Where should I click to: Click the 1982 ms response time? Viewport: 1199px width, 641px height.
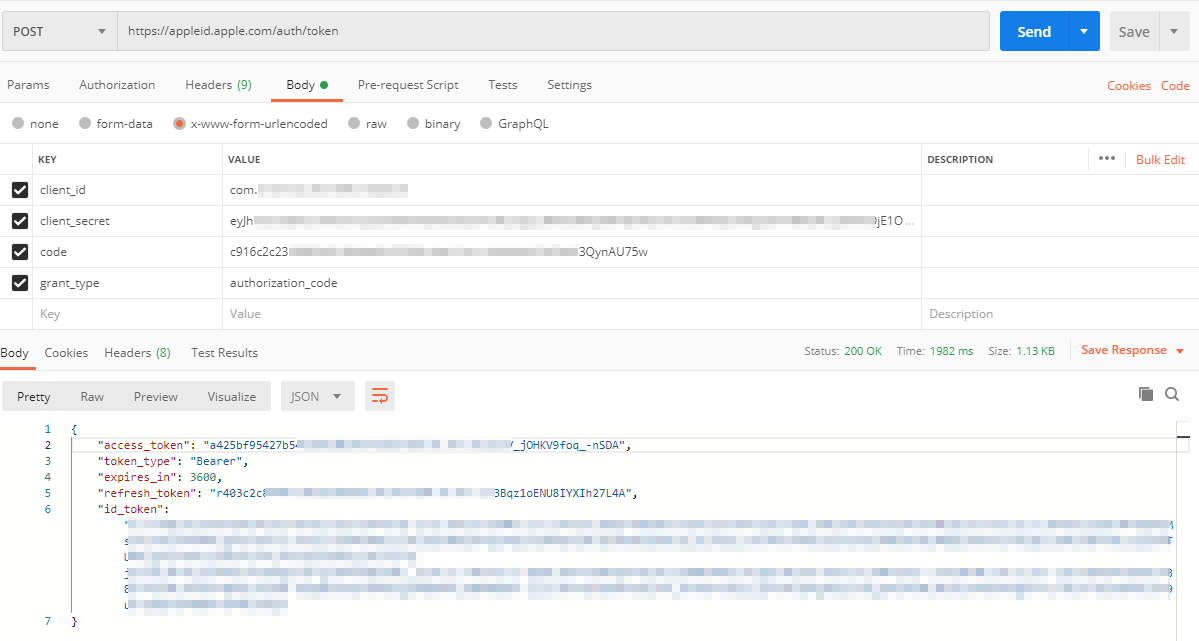click(951, 351)
